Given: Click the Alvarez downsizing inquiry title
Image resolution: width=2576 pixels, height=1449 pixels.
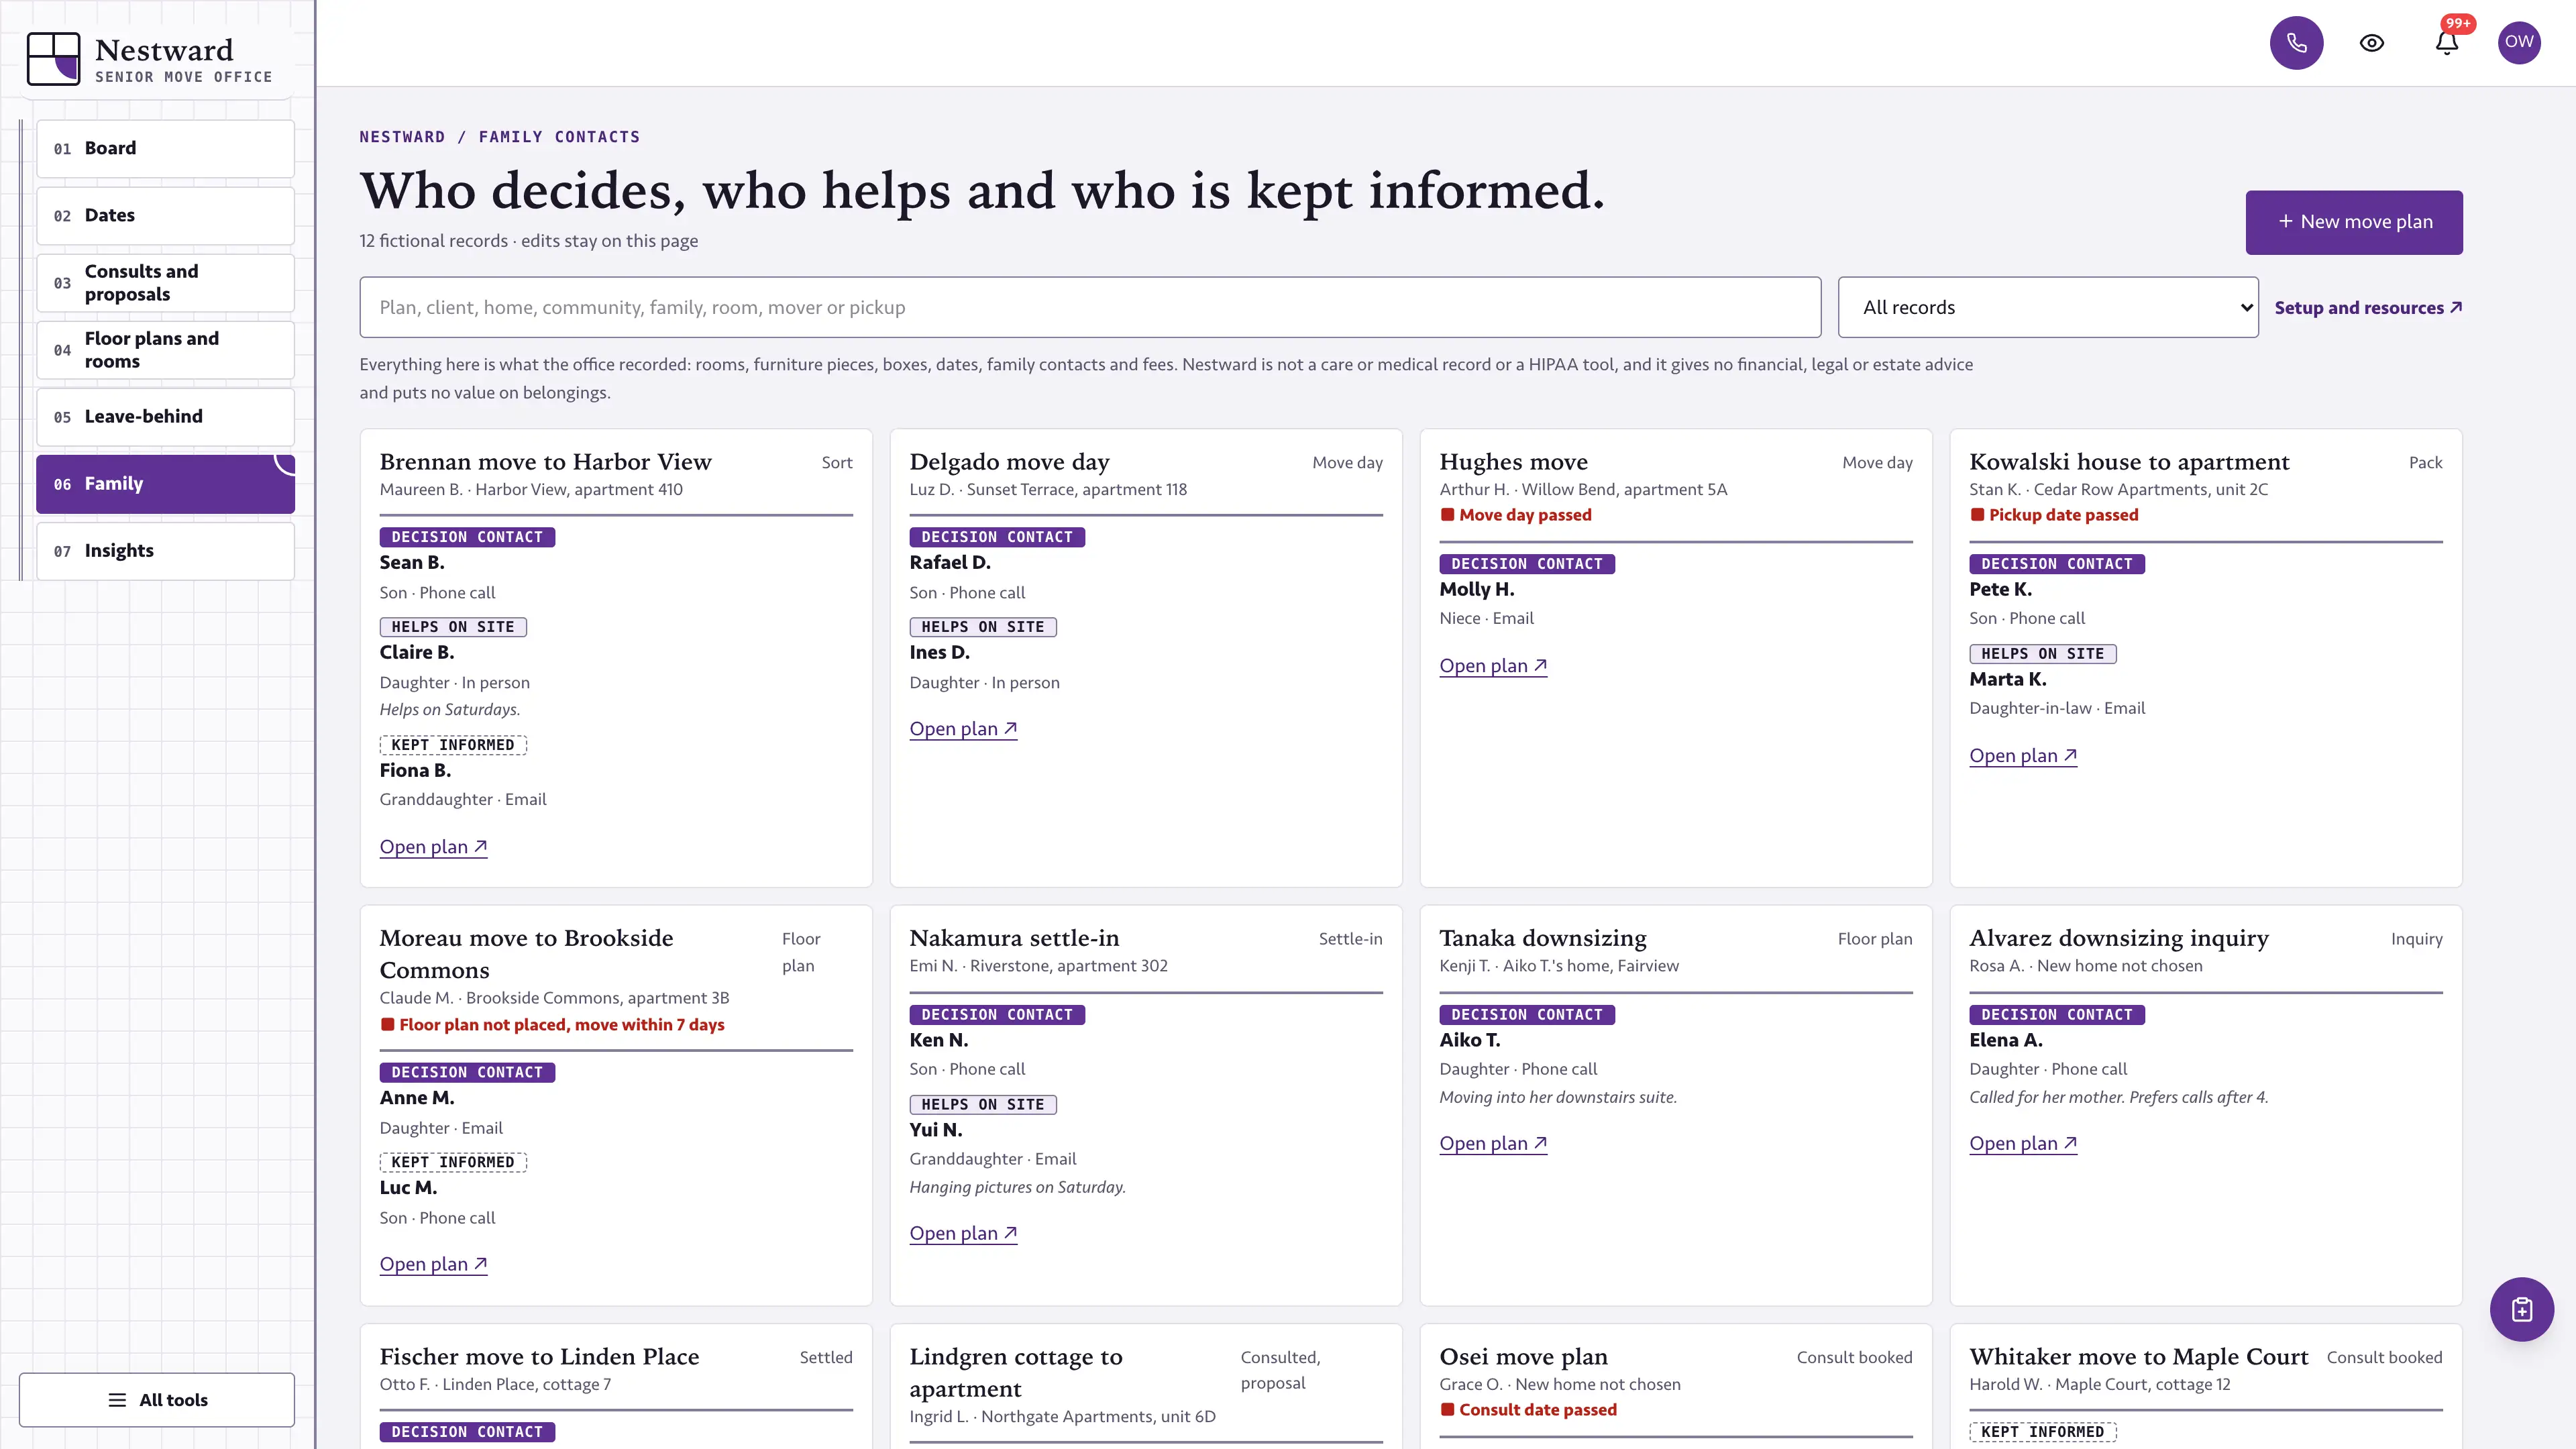Looking at the screenshot, I should point(2119,938).
